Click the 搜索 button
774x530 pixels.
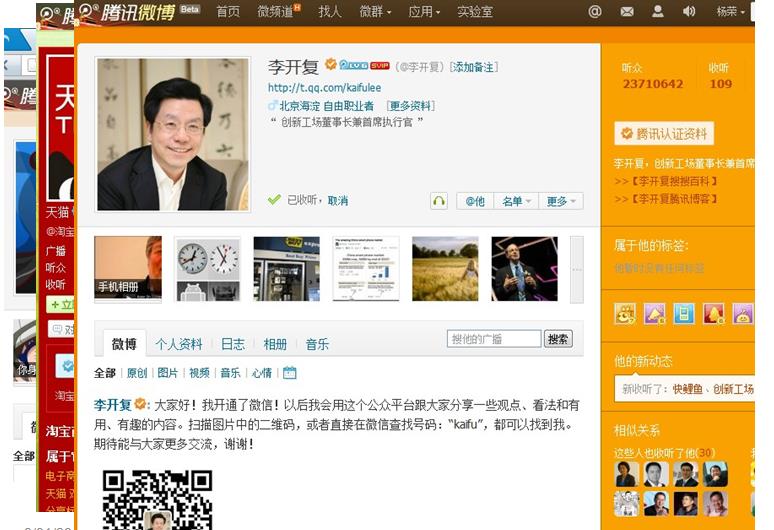[558, 339]
